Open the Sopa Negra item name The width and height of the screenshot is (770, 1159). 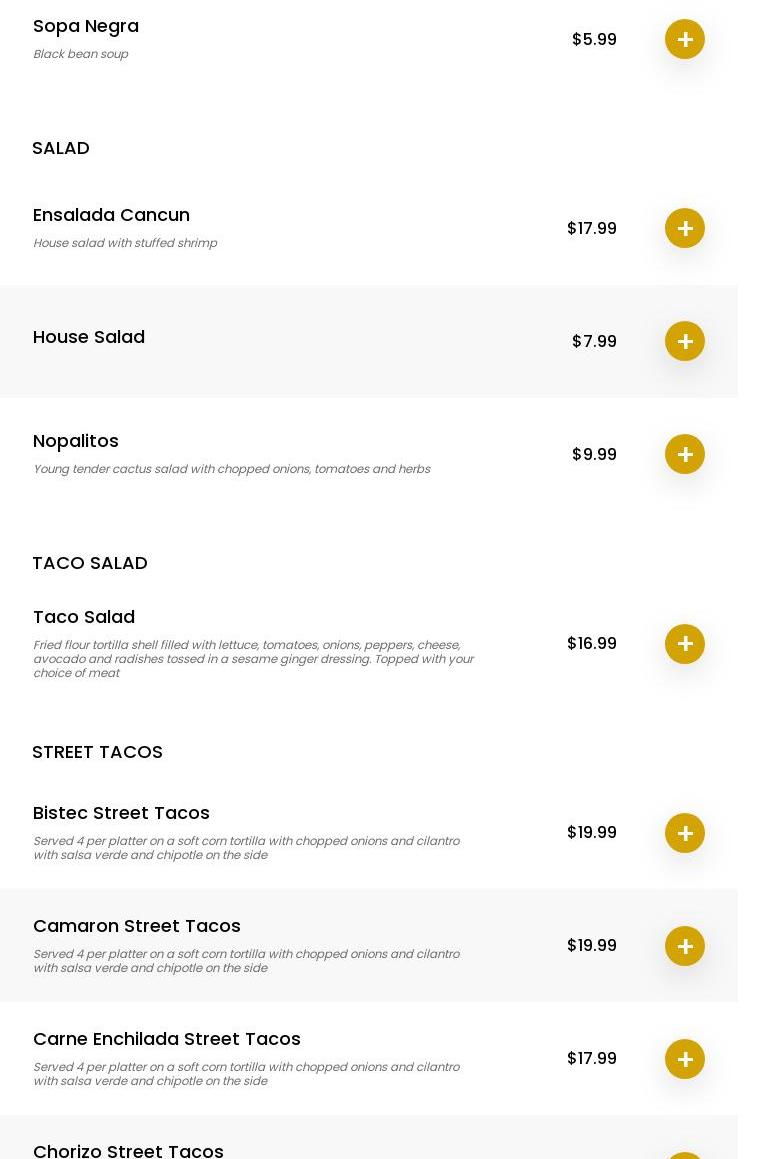tap(86, 26)
